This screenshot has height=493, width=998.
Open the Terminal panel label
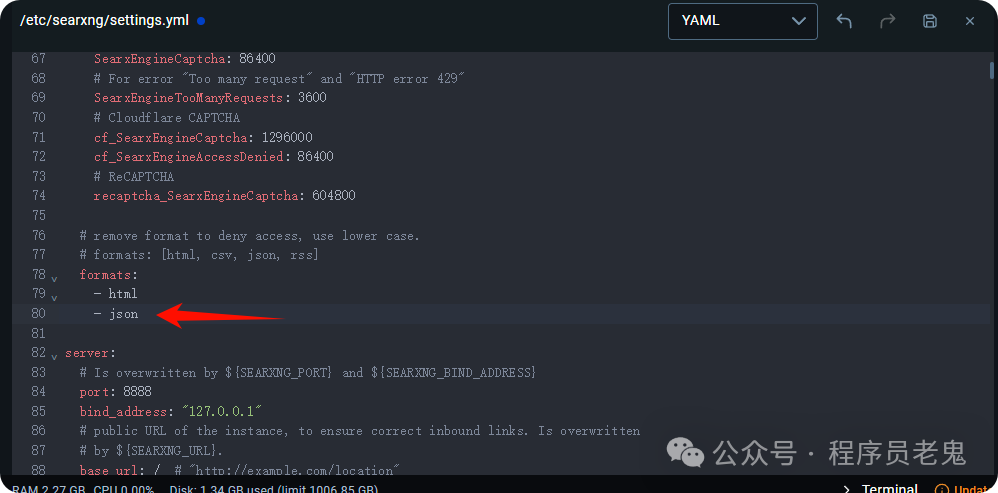pos(890,489)
